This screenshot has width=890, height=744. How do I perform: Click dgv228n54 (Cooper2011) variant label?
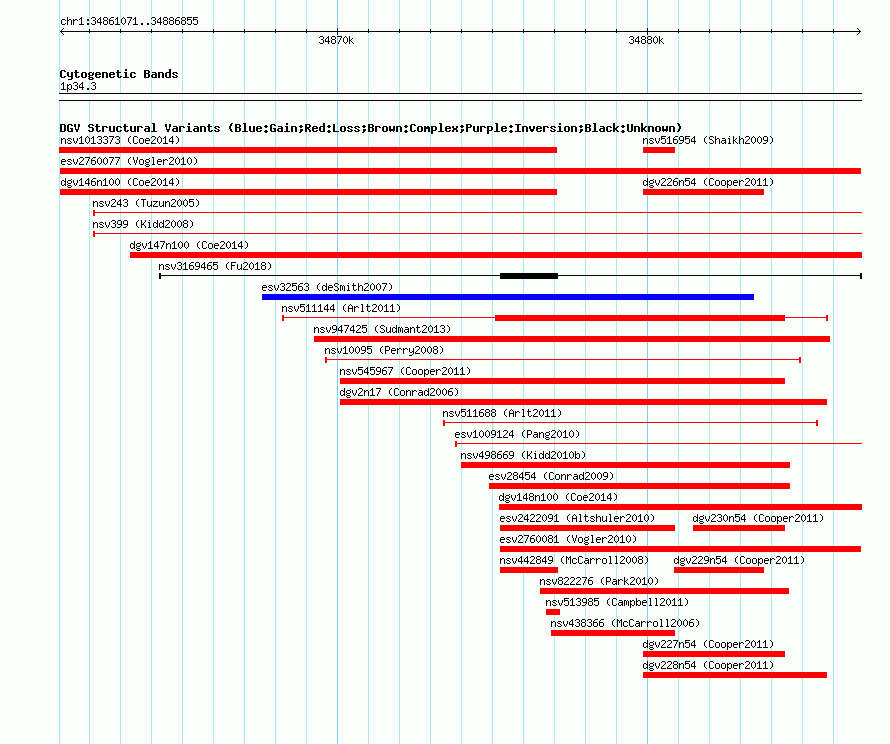coord(708,665)
